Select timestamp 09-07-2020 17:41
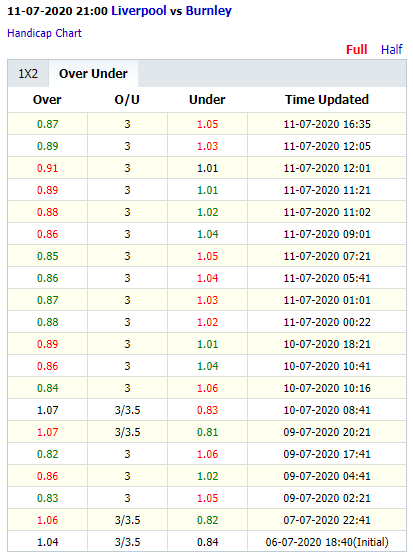Screen dimensions: 413x555 pos(327,454)
